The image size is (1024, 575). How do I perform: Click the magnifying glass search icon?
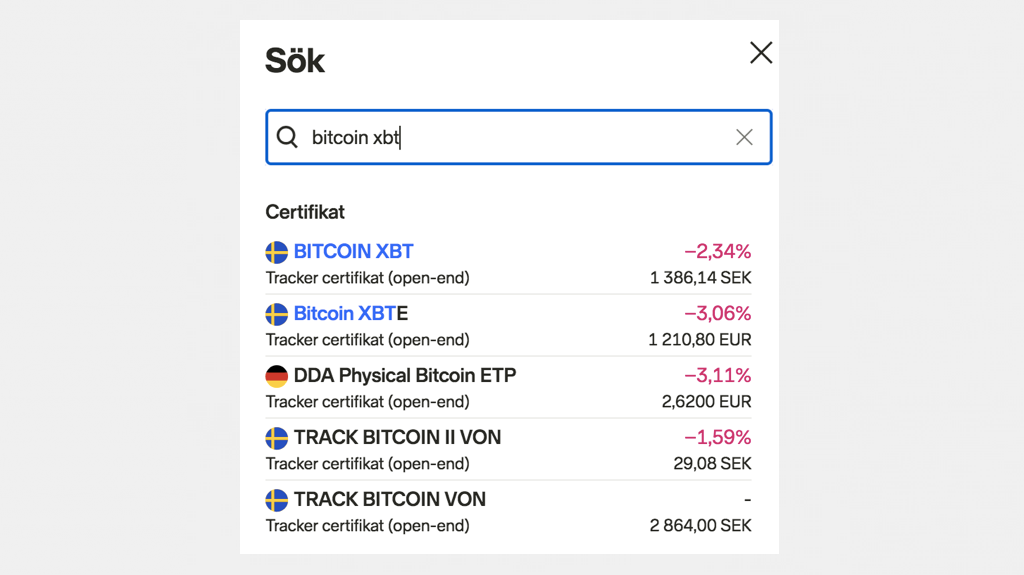coord(287,137)
